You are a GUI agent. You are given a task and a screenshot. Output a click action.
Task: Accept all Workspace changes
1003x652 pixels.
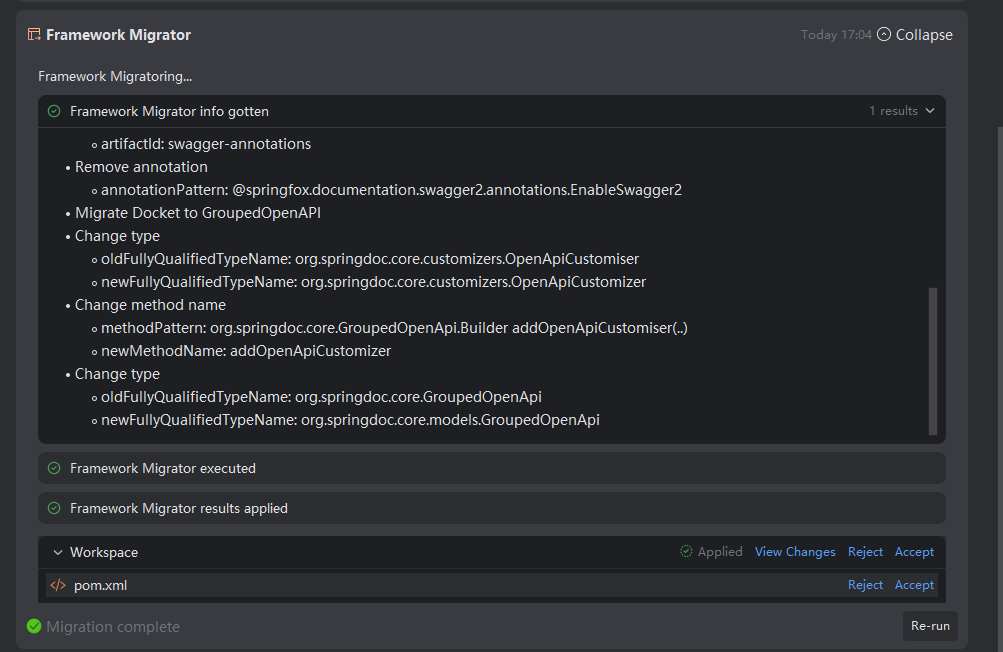pos(914,552)
